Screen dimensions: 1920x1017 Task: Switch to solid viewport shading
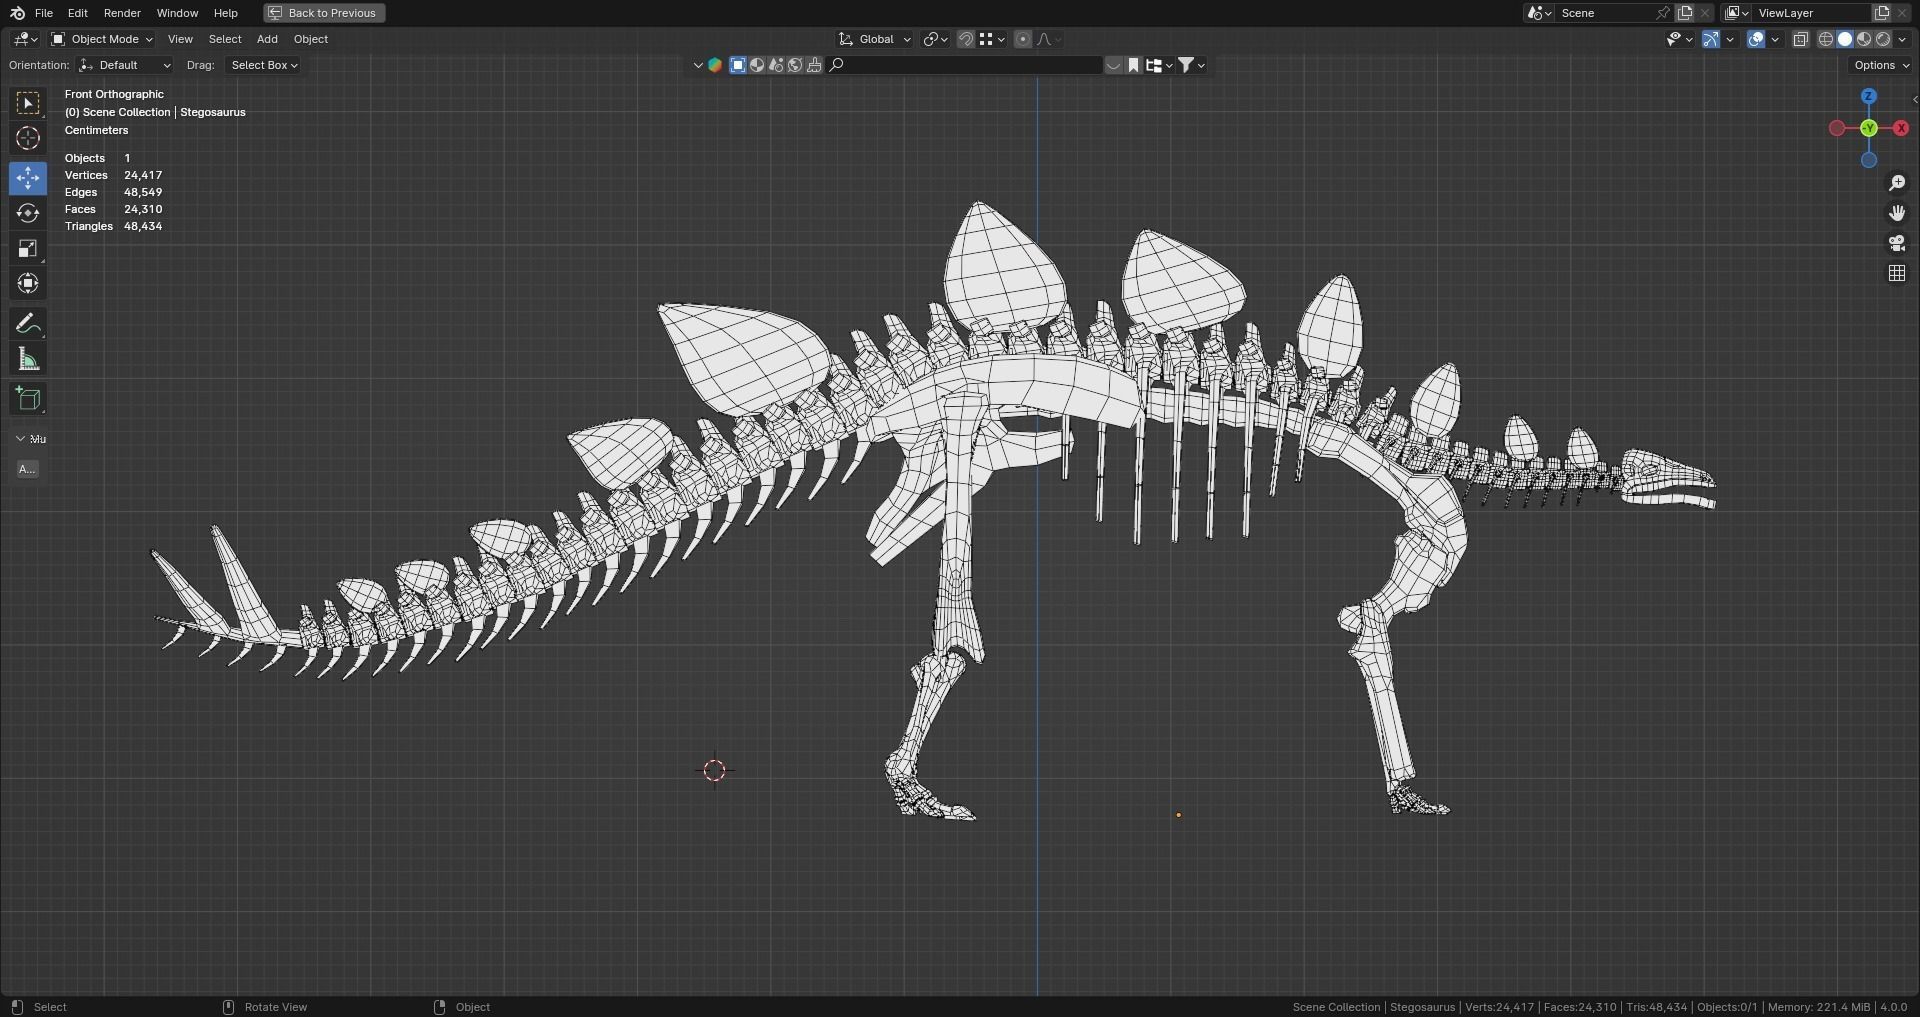[x=1845, y=39]
